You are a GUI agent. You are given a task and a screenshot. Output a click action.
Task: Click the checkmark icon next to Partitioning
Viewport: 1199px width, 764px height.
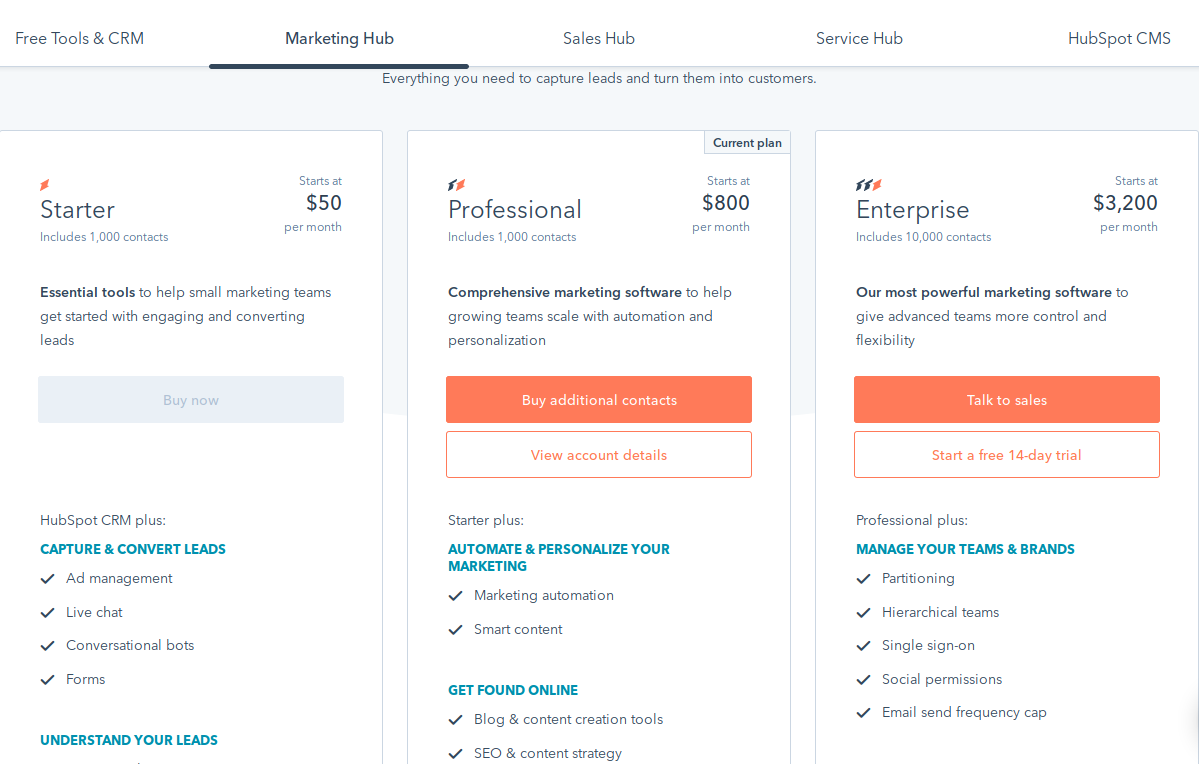pyautogui.click(x=863, y=579)
